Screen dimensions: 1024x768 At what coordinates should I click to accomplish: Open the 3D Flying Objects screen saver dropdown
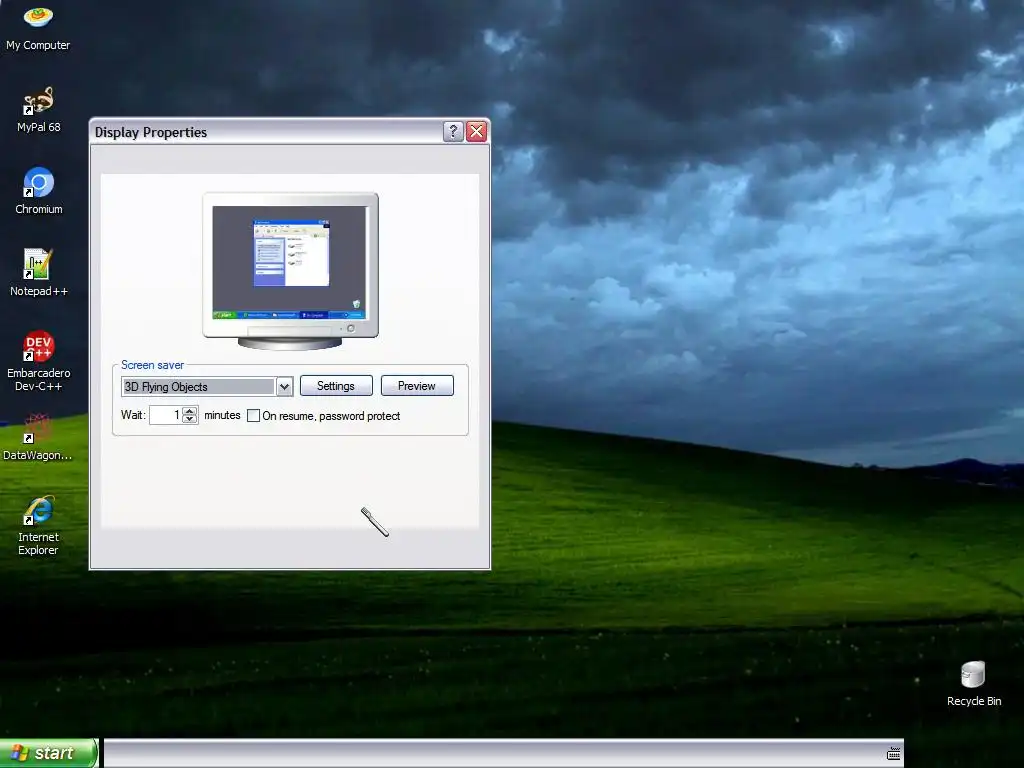tap(284, 387)
